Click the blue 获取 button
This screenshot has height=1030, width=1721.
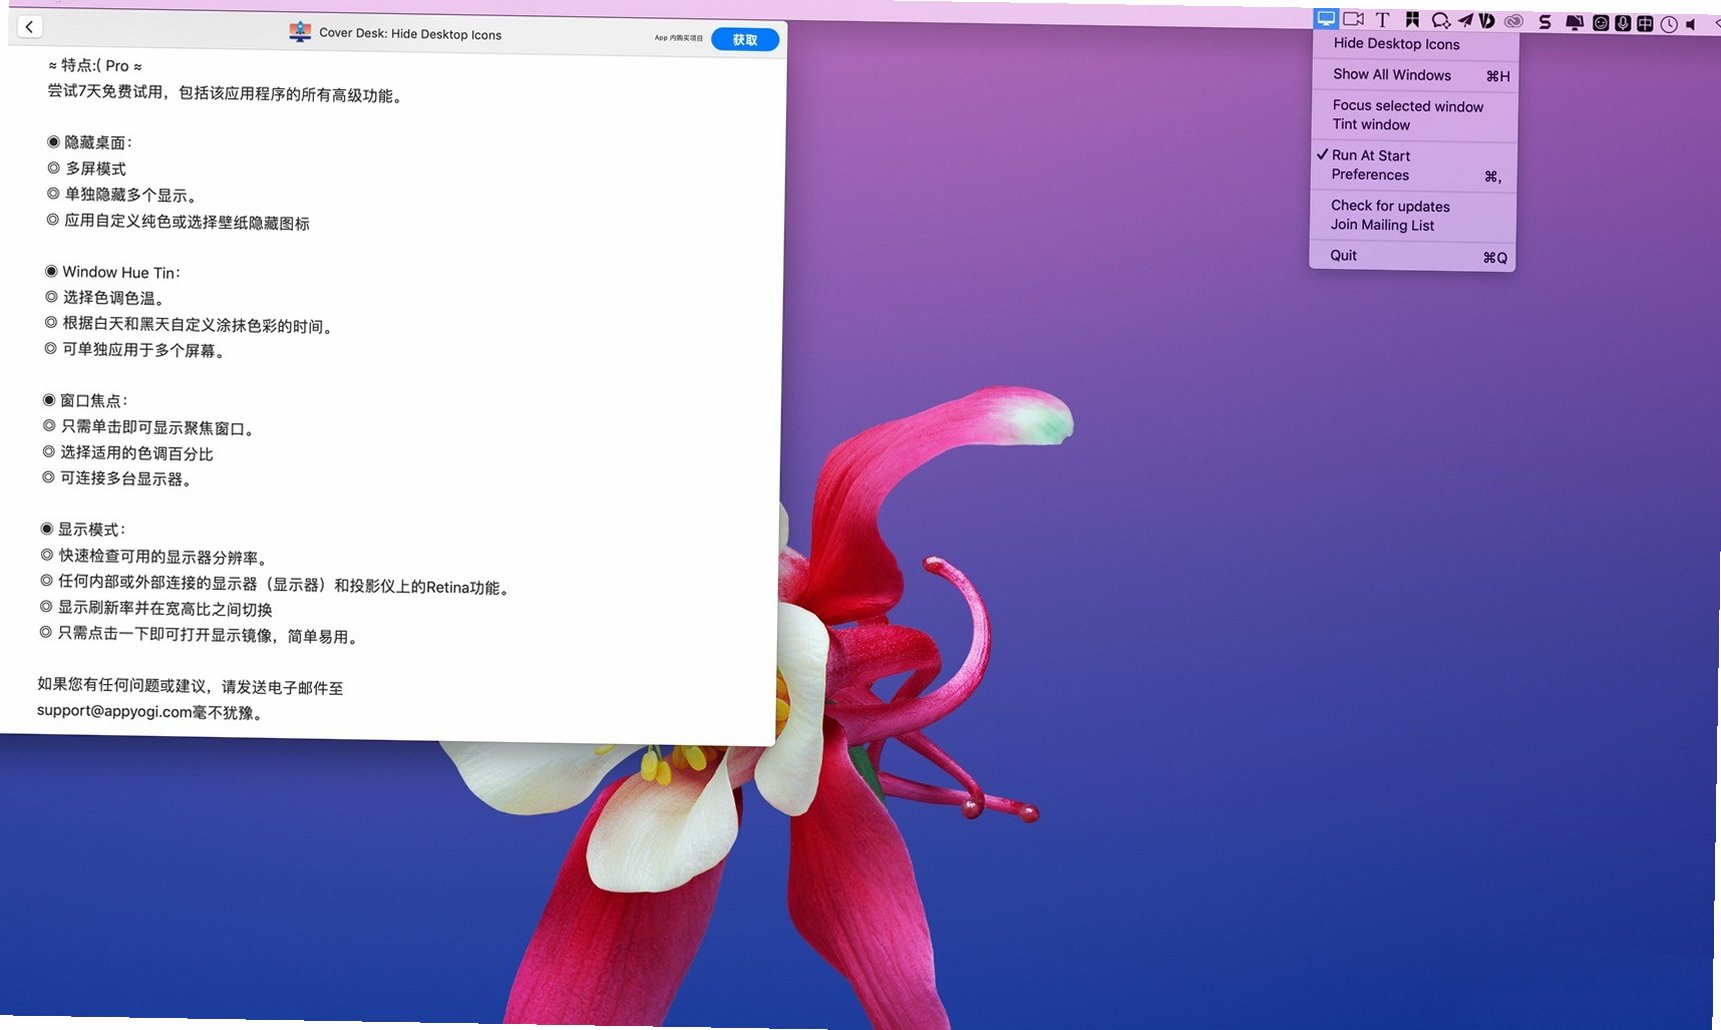point(745,40)
